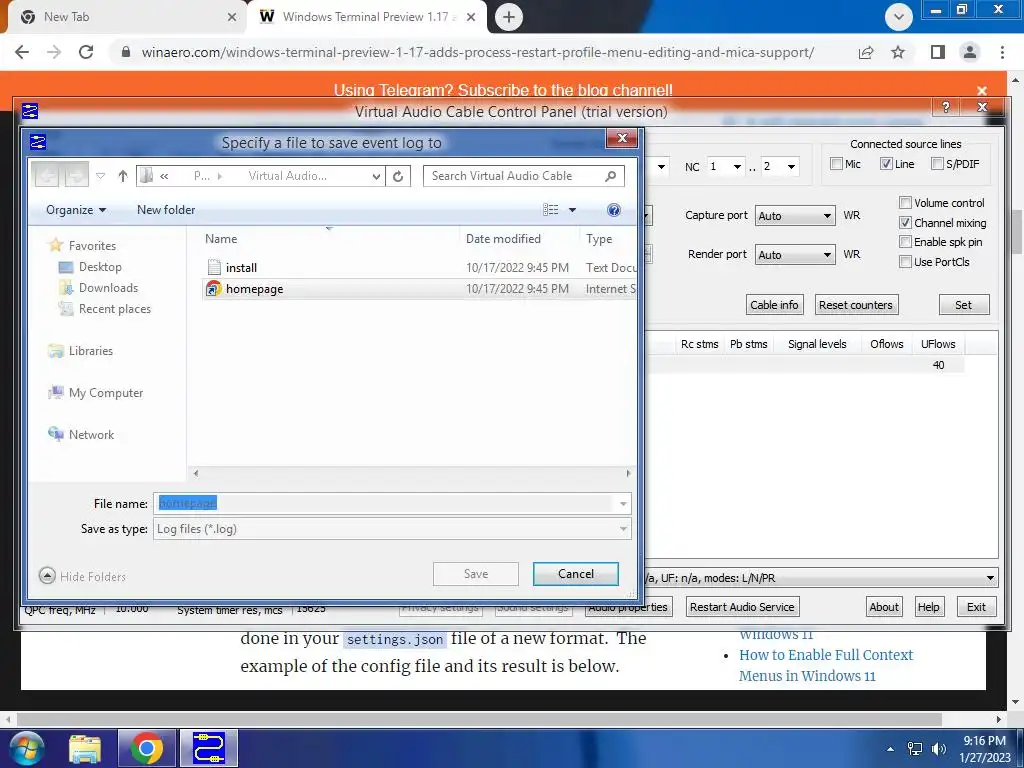Screen dimensions: 1024x768
Task: Click the Up folder arrow in save dialog
Action: coord(123,176)
